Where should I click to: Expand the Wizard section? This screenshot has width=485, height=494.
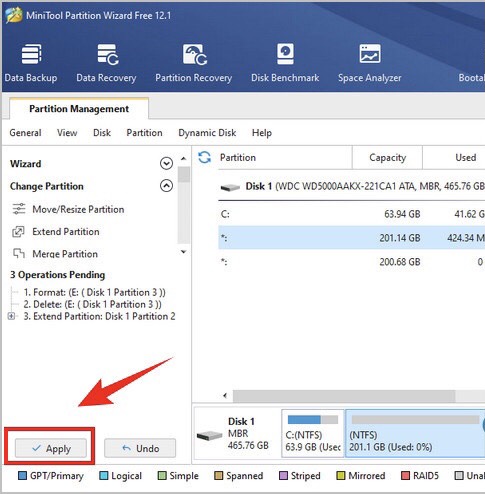tap(166, 164)
